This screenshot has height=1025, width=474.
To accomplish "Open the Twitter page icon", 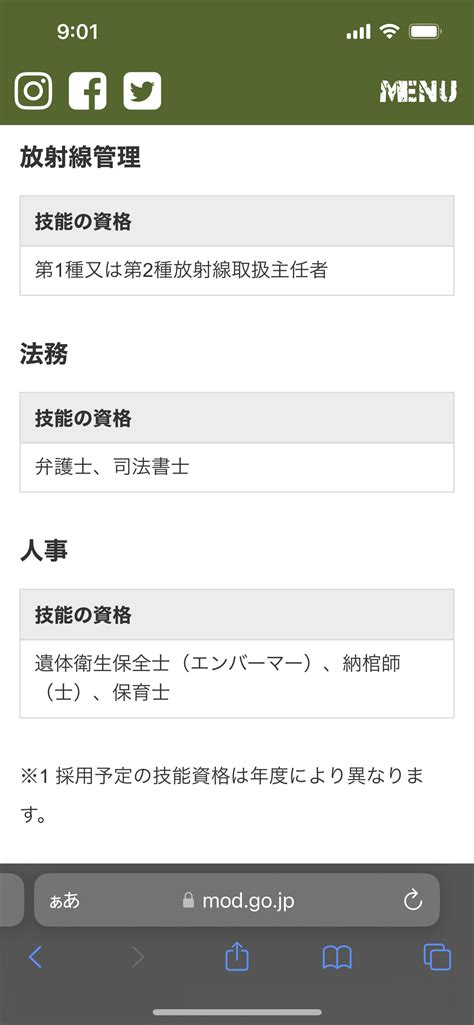I will tap(142, 91).
